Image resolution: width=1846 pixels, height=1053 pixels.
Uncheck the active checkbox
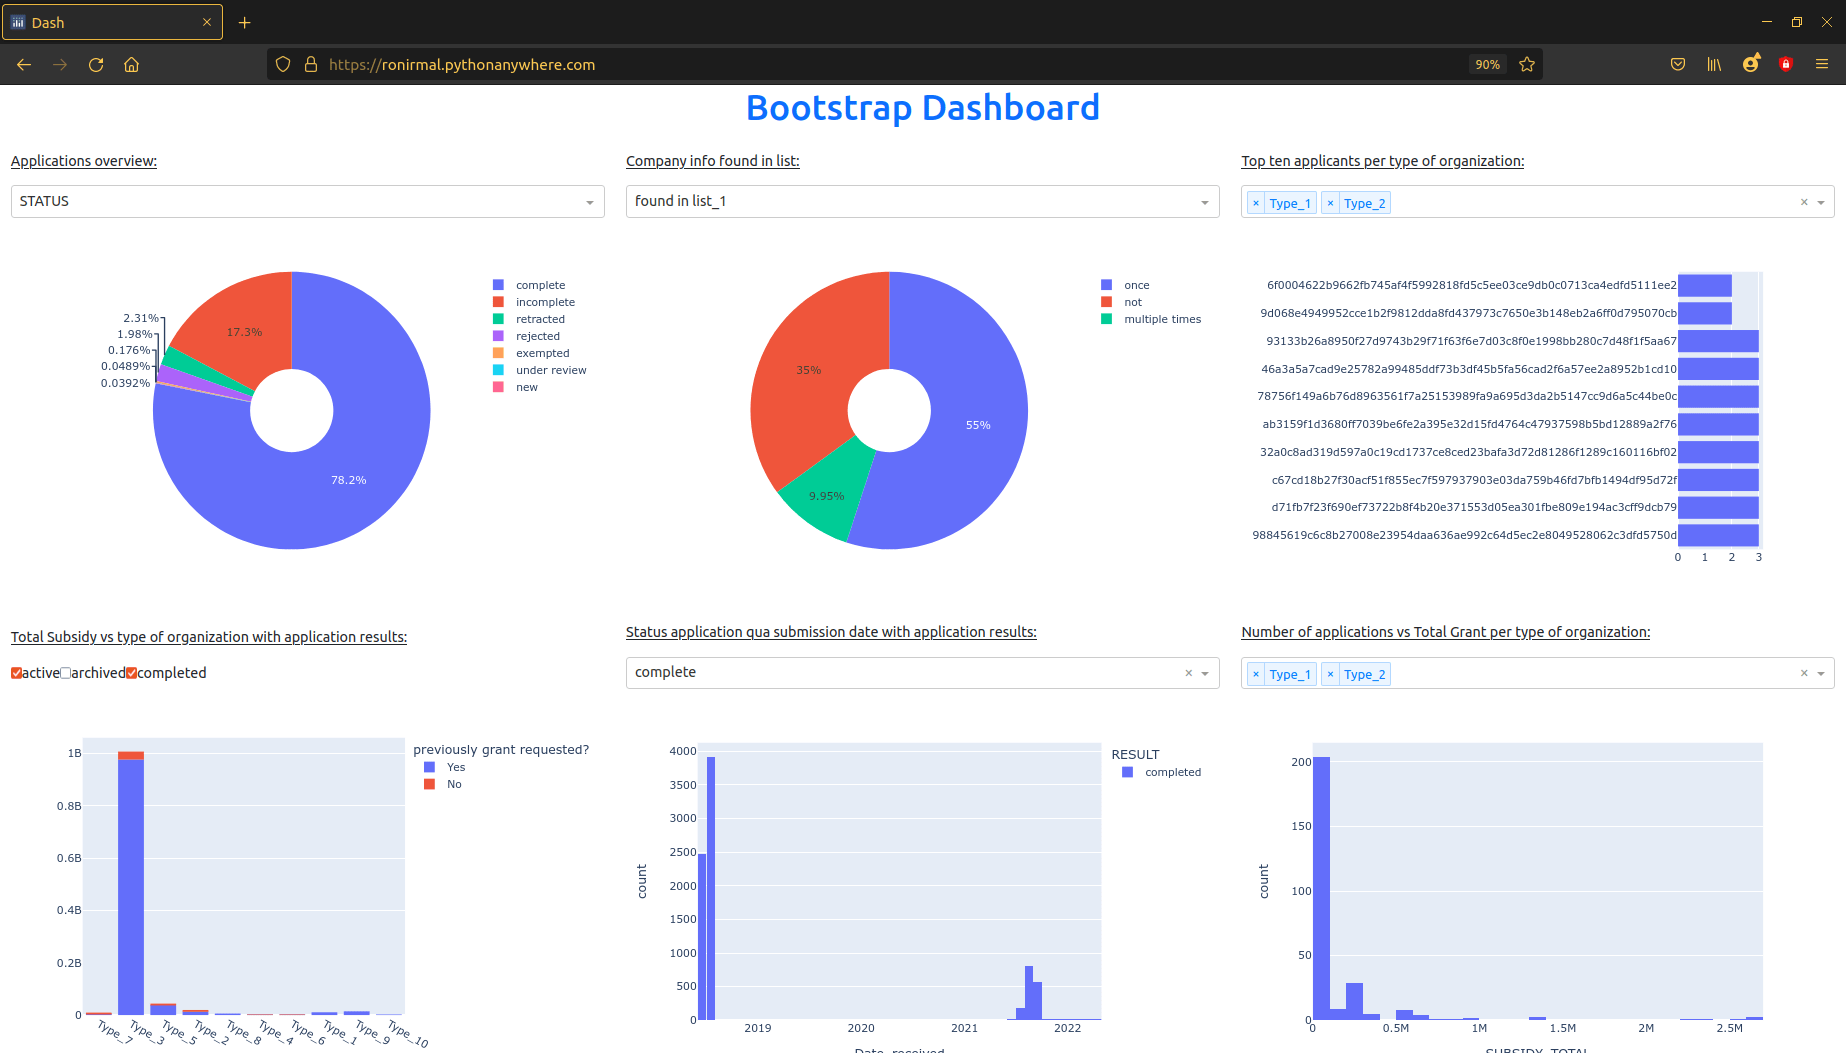(x=15, y=673)
